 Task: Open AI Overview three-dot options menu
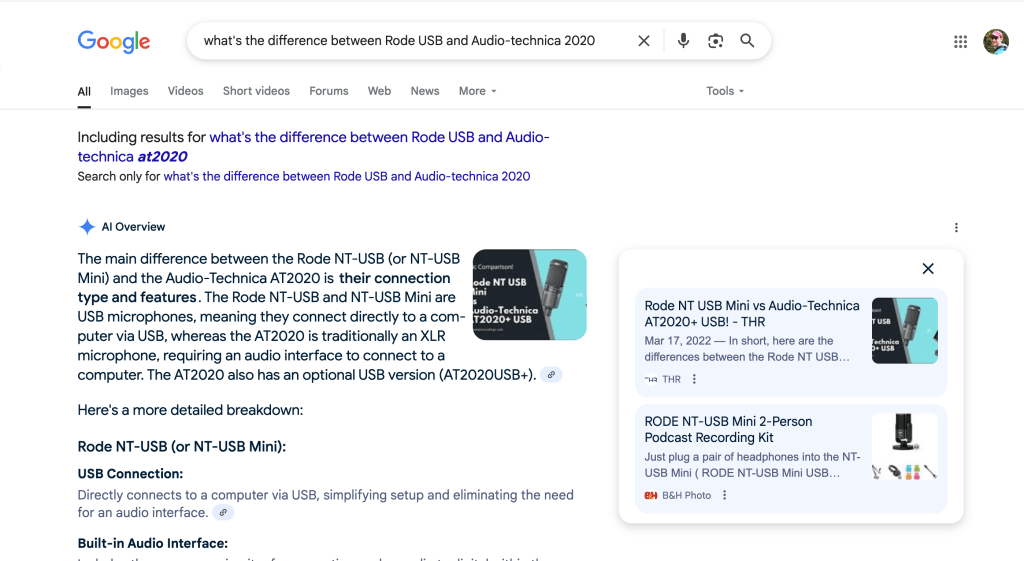click(x=956, y=228)
